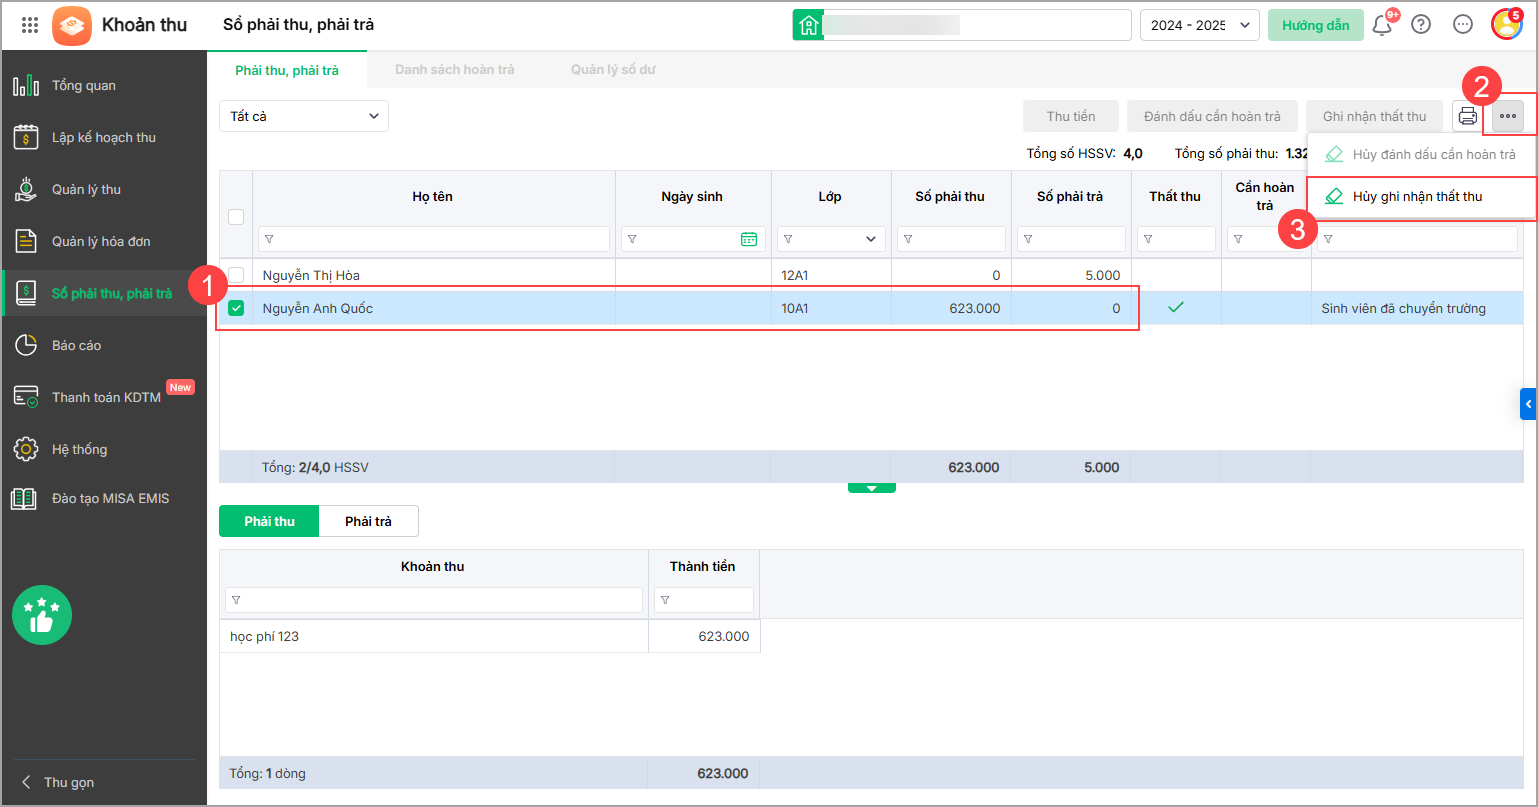This screenshot has width=1538, height=807.
Task: Select Số phải thu, phải trả in sidebar
Action: coord(104,294)
